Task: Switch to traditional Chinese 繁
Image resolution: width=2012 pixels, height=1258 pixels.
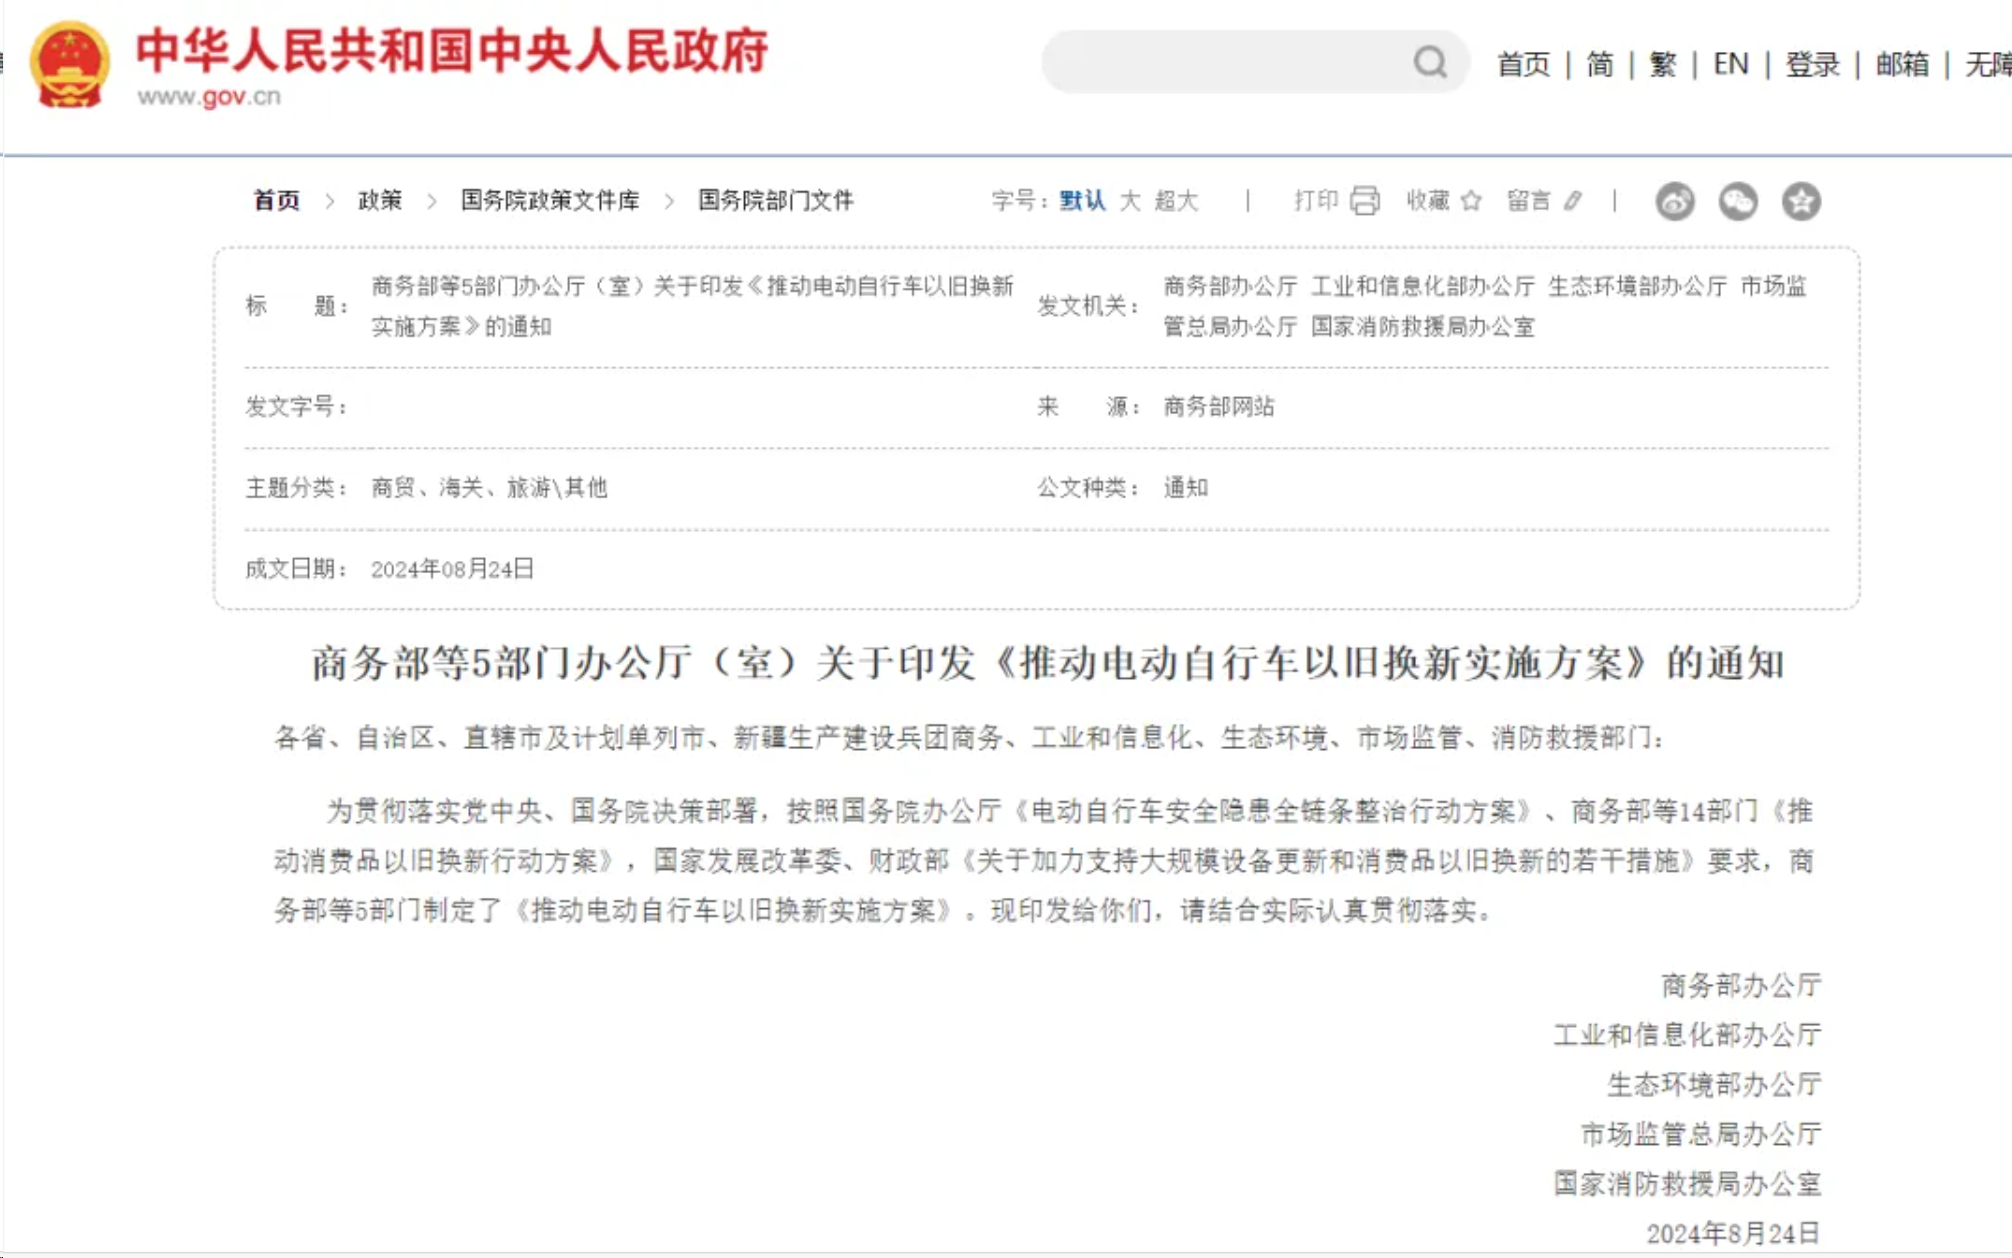Action: tap(1663, 64)
